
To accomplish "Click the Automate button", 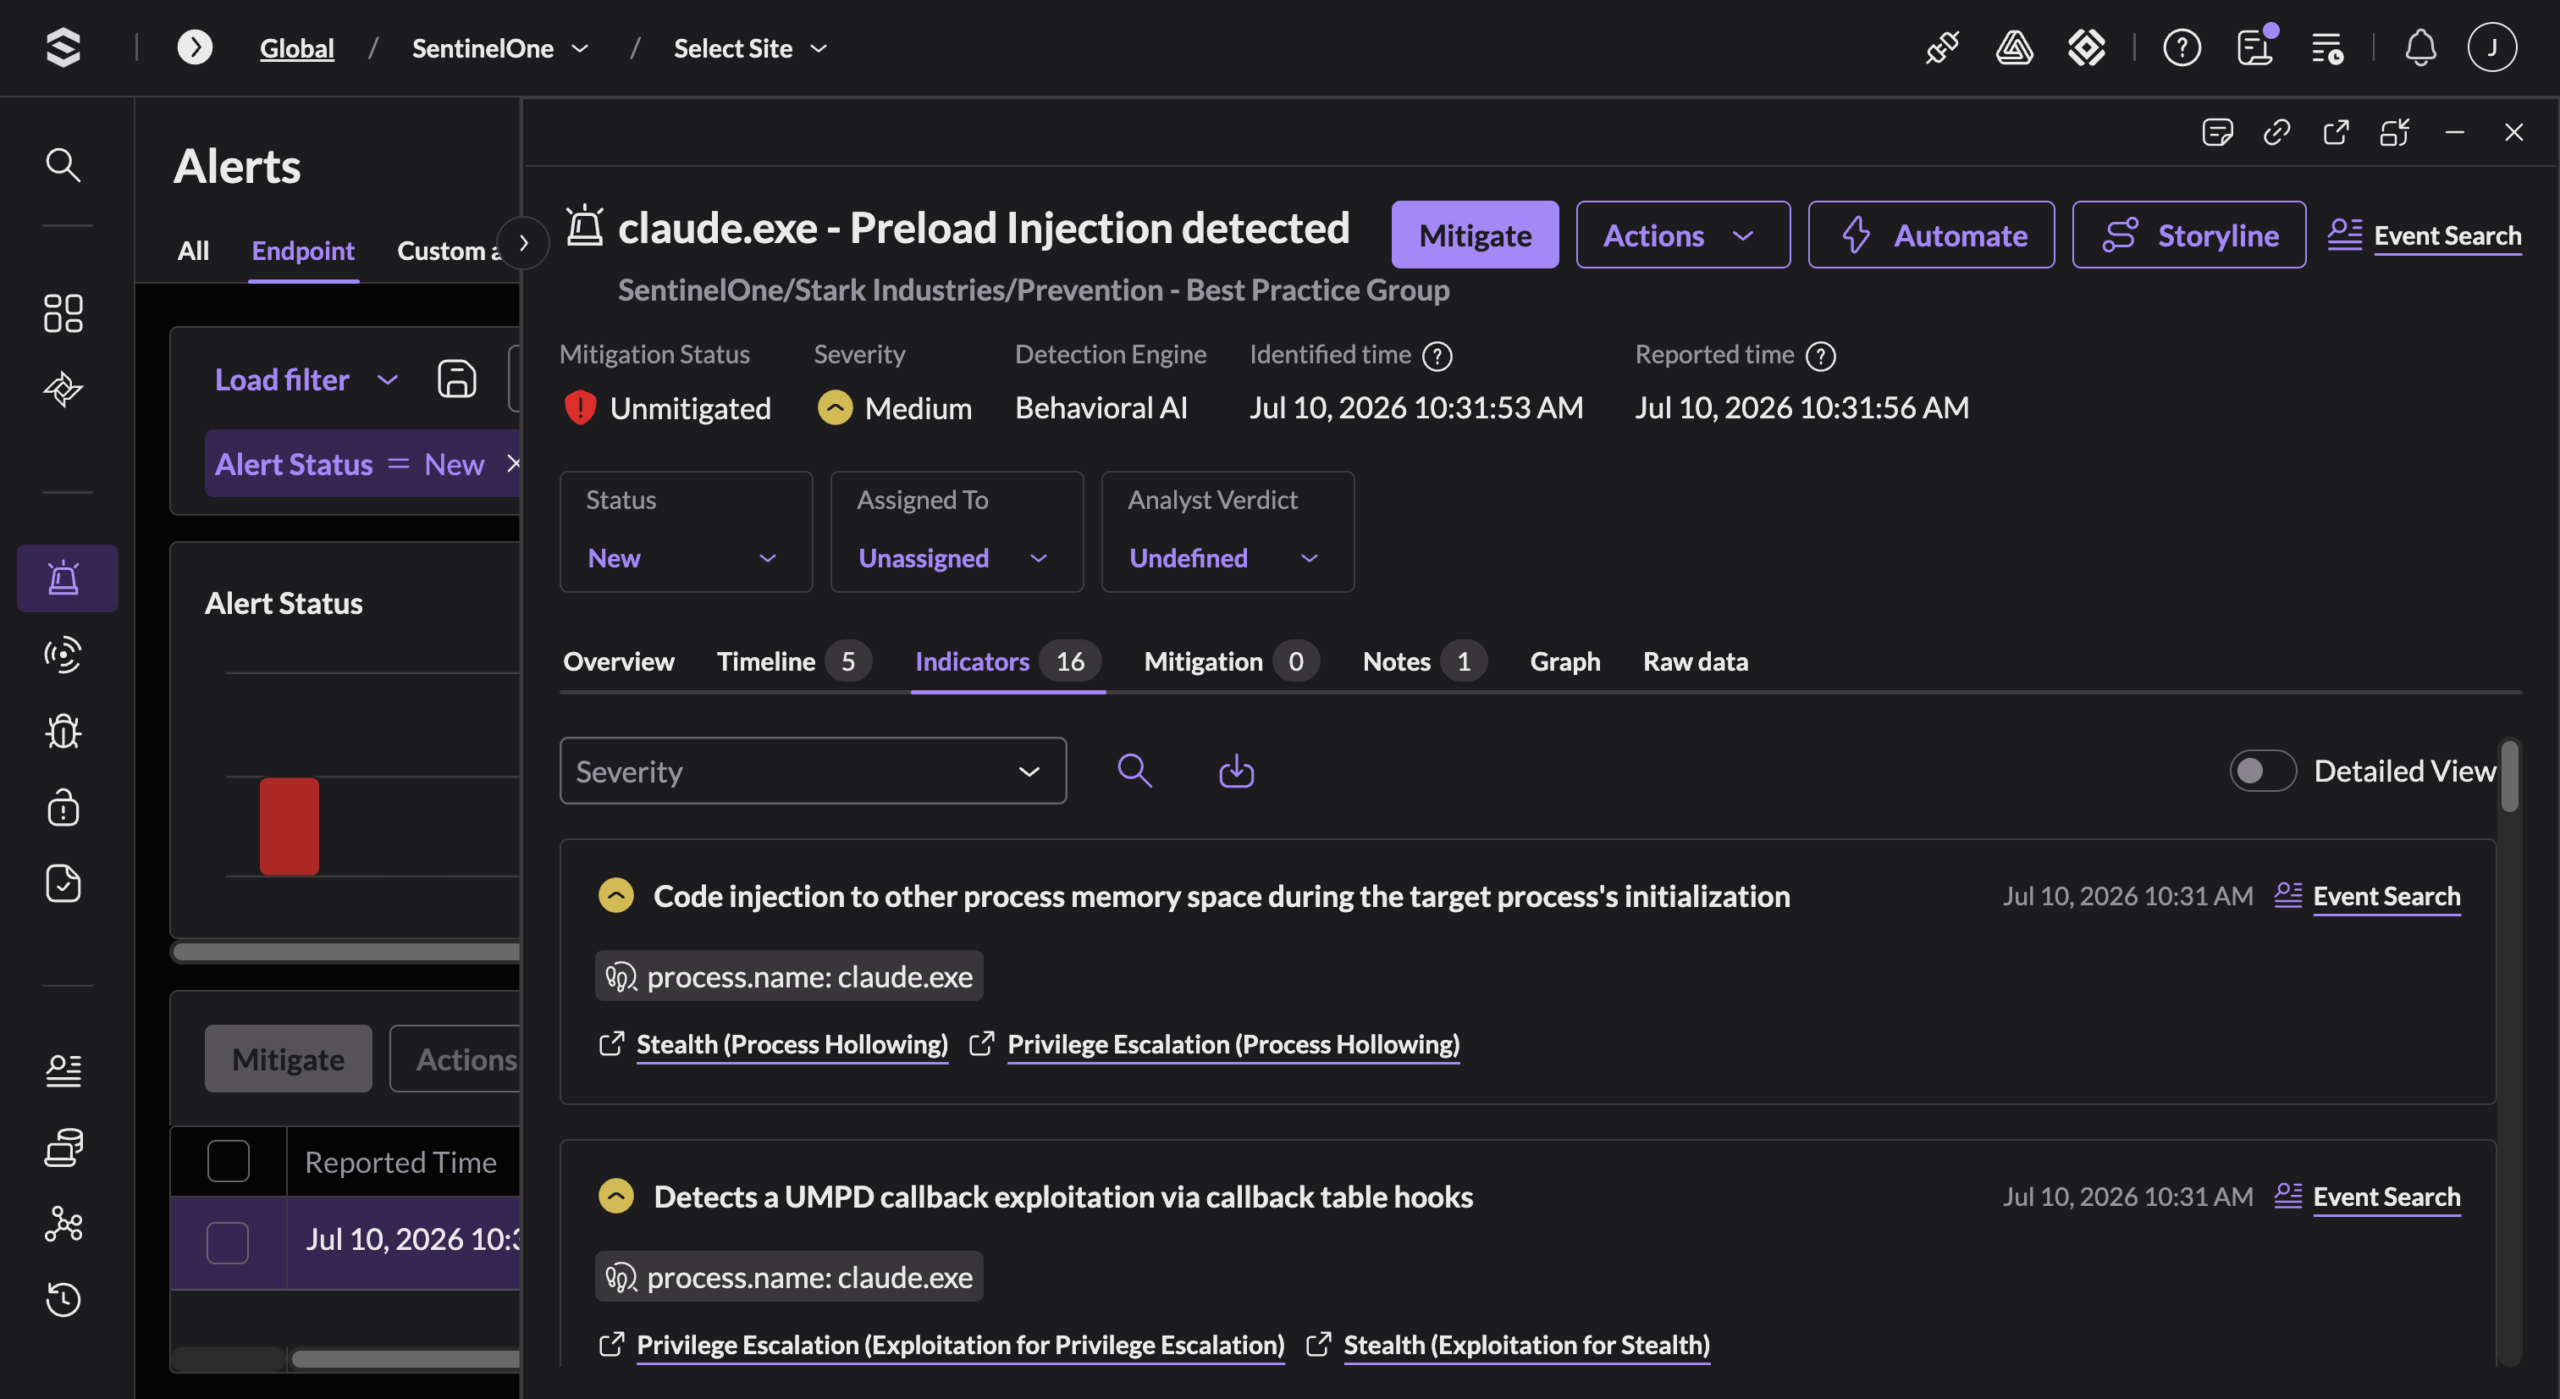I will [x=1931, y=235].
